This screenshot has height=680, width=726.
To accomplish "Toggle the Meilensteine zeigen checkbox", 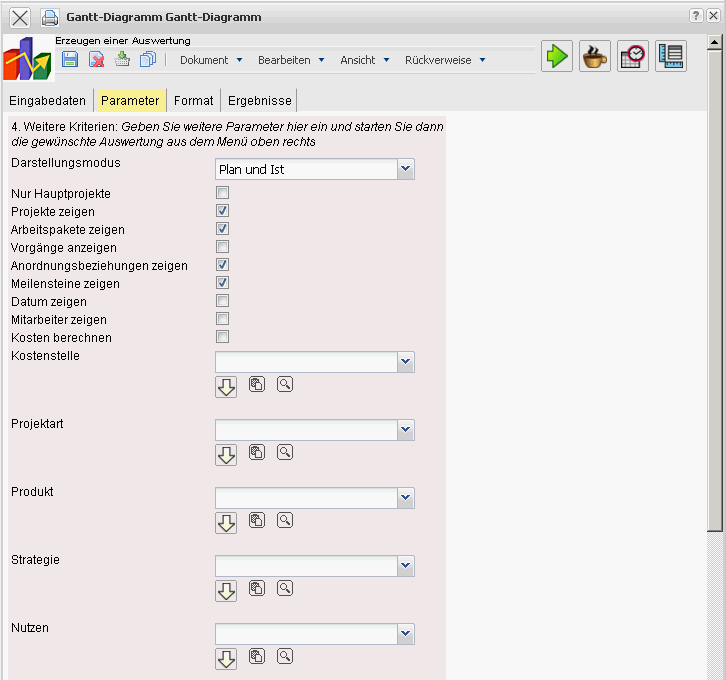I will [222, 283].
